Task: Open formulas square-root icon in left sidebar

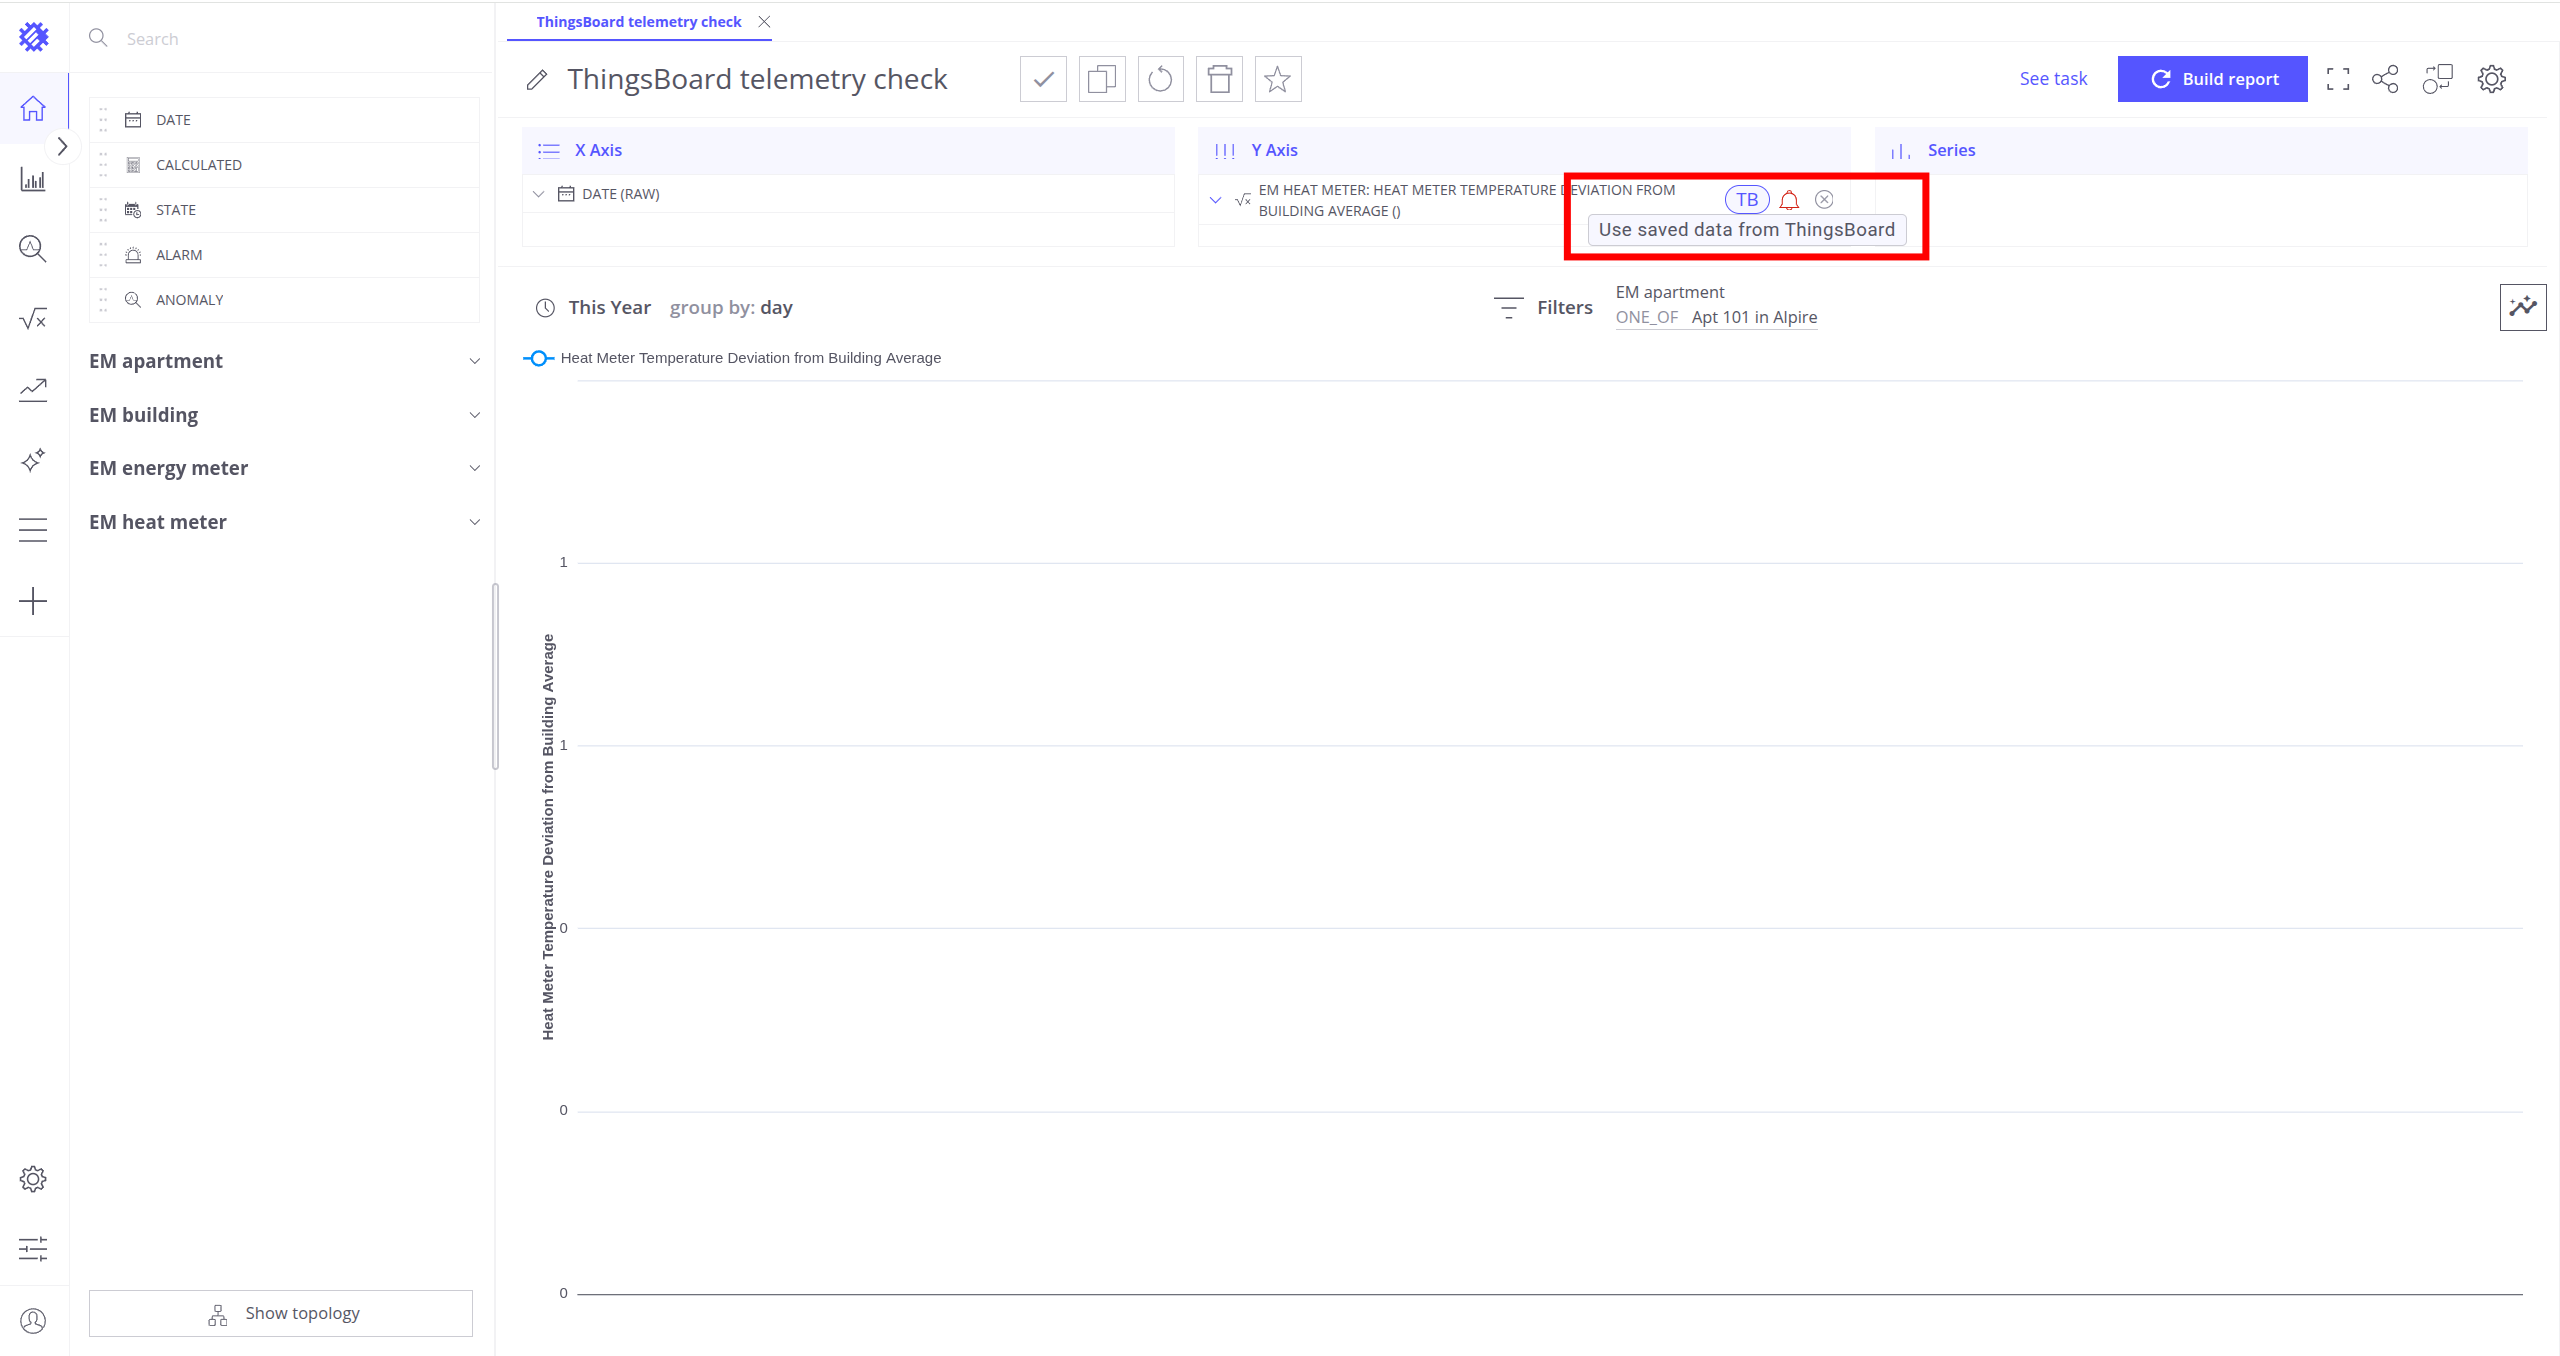Action: click(33, 319)
